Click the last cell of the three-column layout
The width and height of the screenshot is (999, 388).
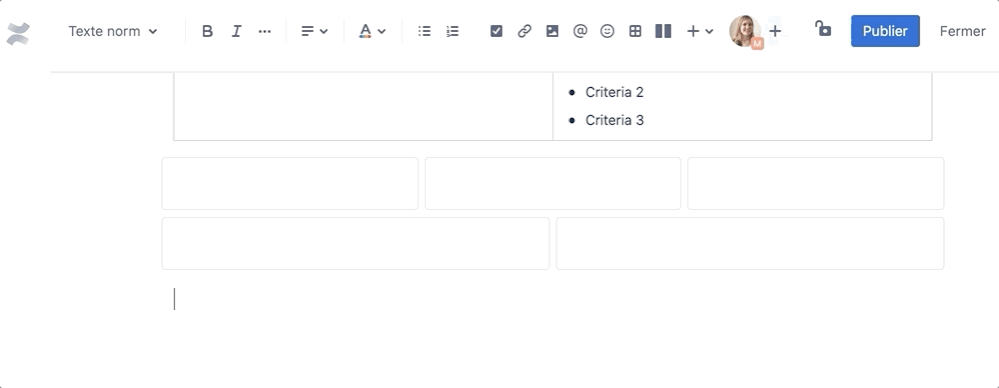click(816, 183)
